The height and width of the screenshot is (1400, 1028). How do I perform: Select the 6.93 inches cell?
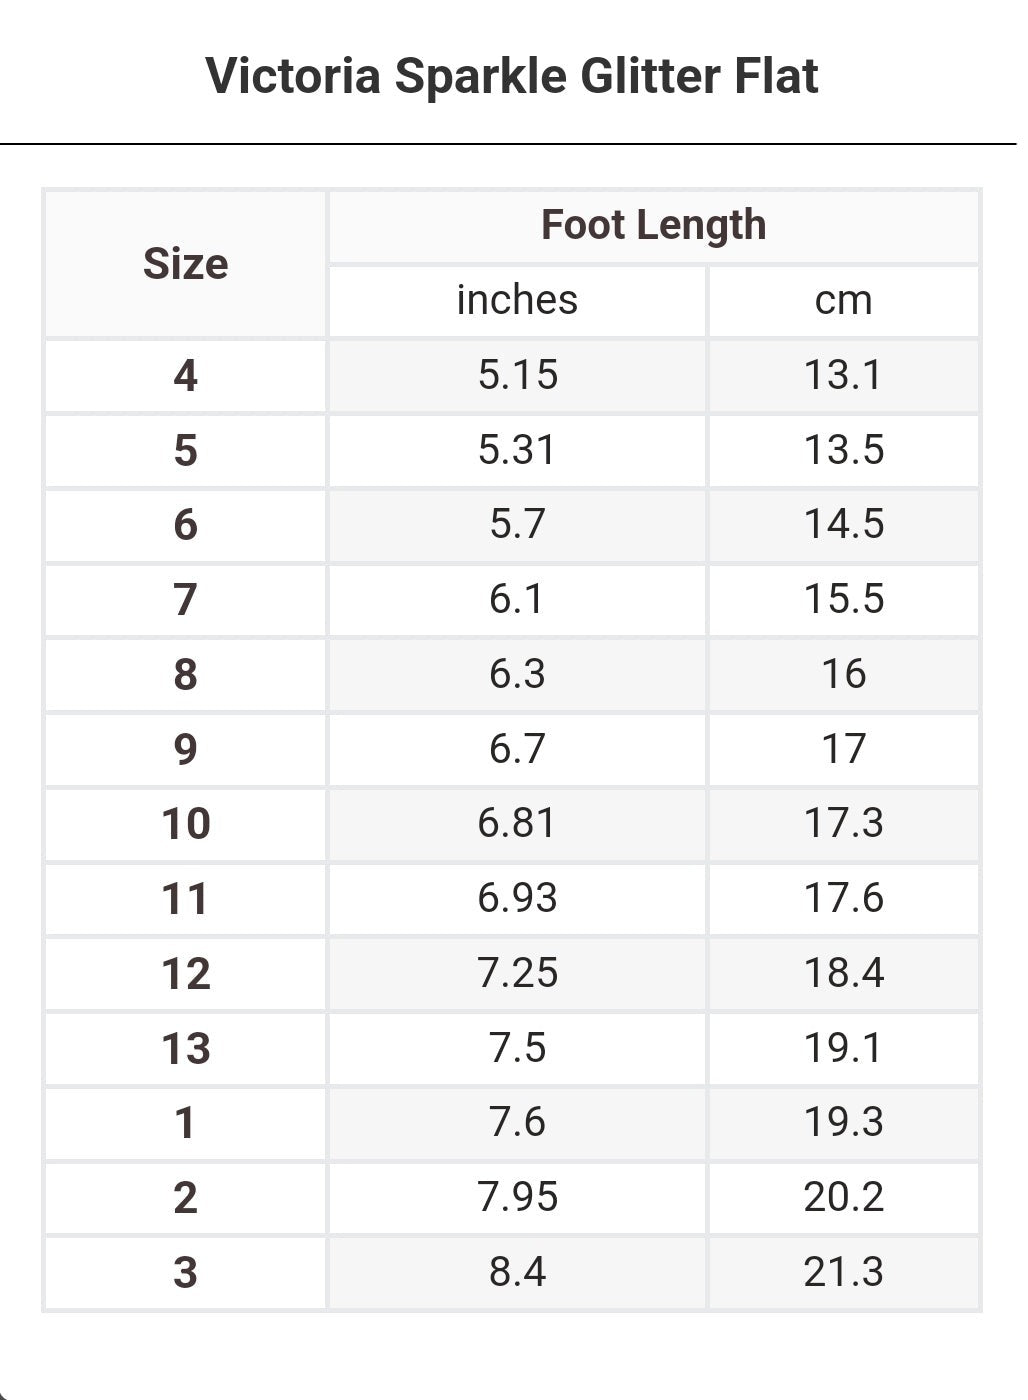coord(517,898)
